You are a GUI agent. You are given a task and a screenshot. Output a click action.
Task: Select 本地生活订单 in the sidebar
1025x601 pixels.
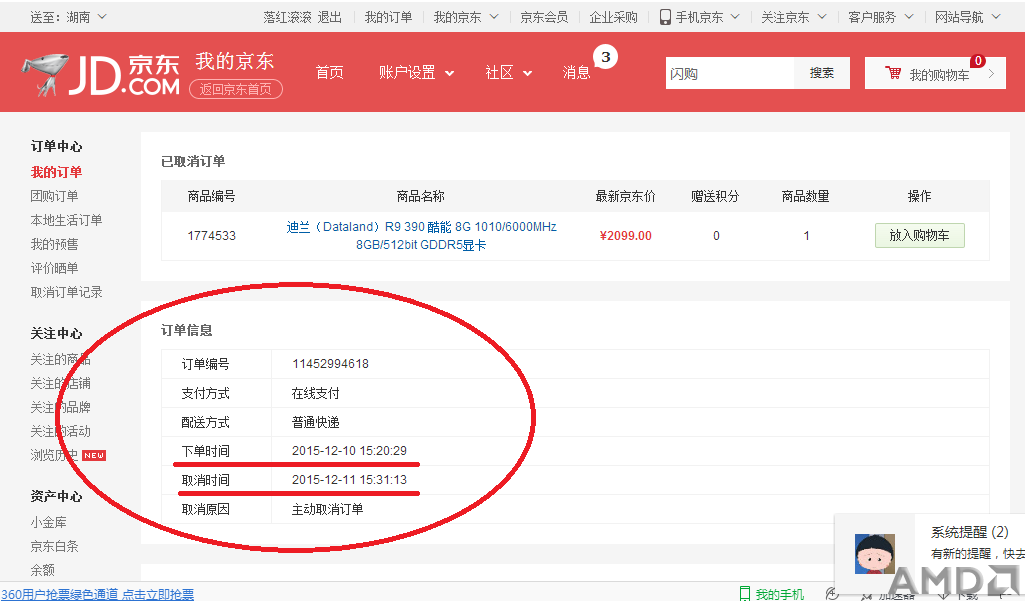66,220
